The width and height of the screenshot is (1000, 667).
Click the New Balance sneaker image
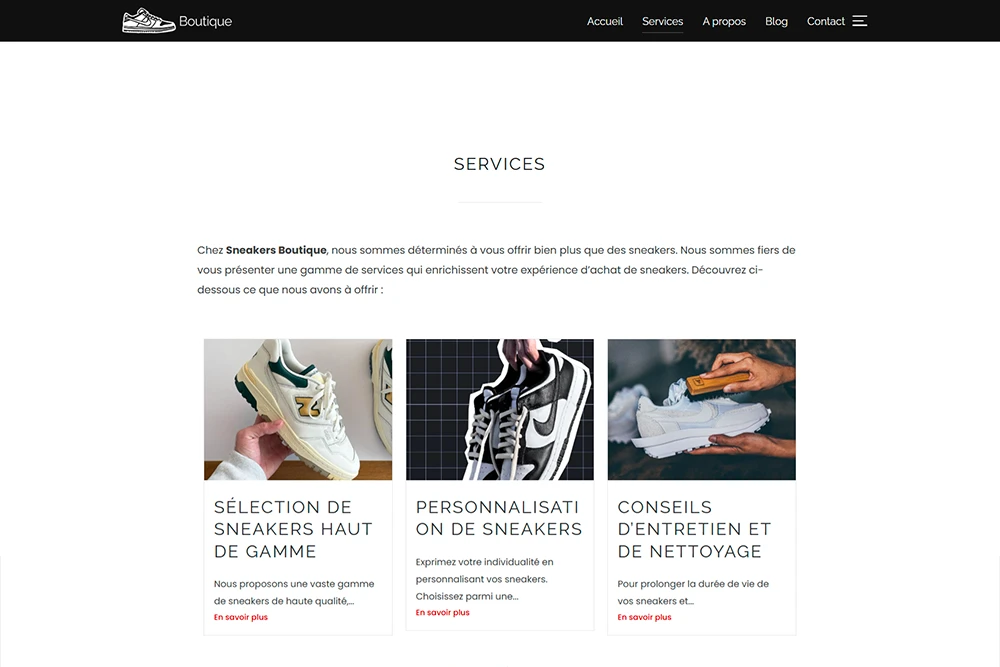point(298,409)
